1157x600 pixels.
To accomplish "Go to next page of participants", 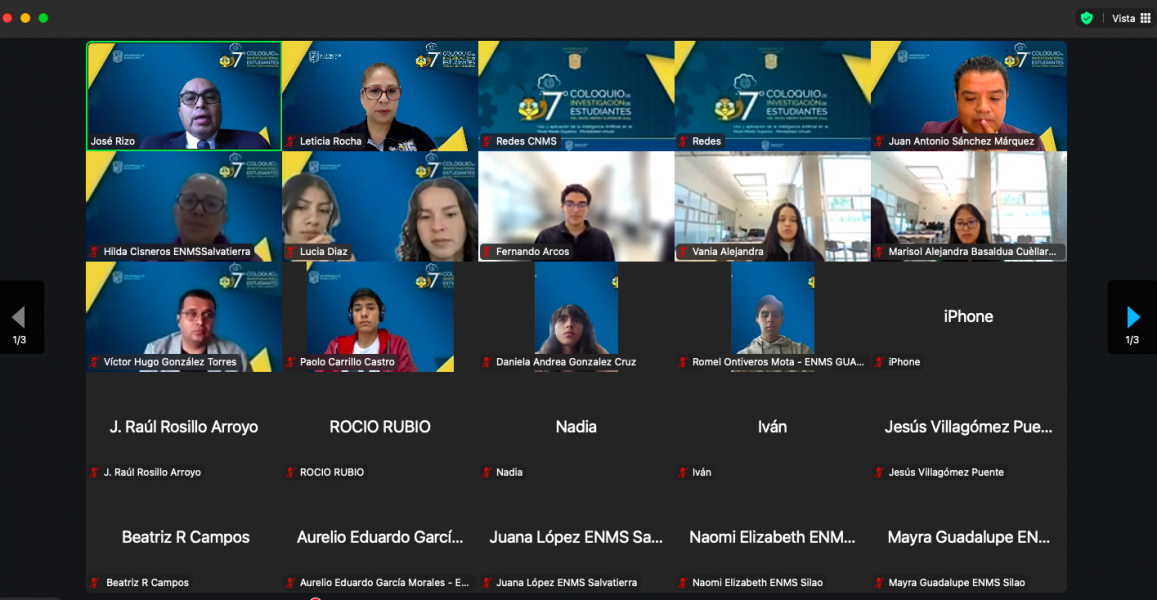I will coord(1132,318).
